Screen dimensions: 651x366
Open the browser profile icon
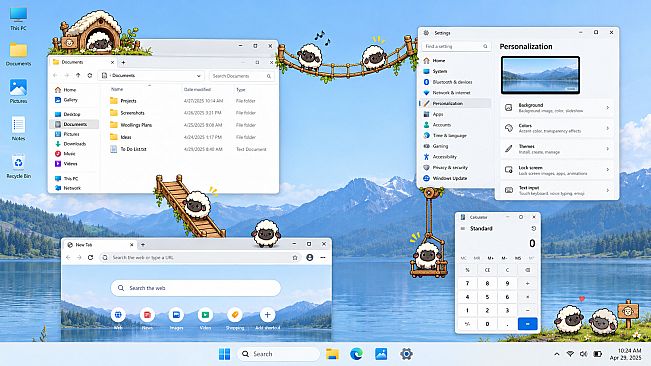click(310, 257)
